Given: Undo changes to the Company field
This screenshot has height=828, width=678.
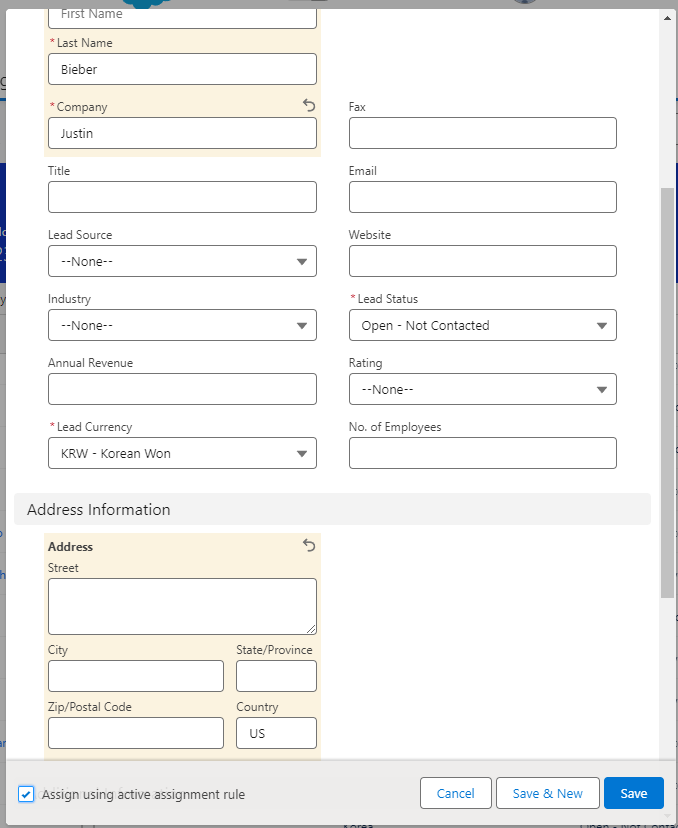Looking at the screenshot, I should (x=309, y=105).
